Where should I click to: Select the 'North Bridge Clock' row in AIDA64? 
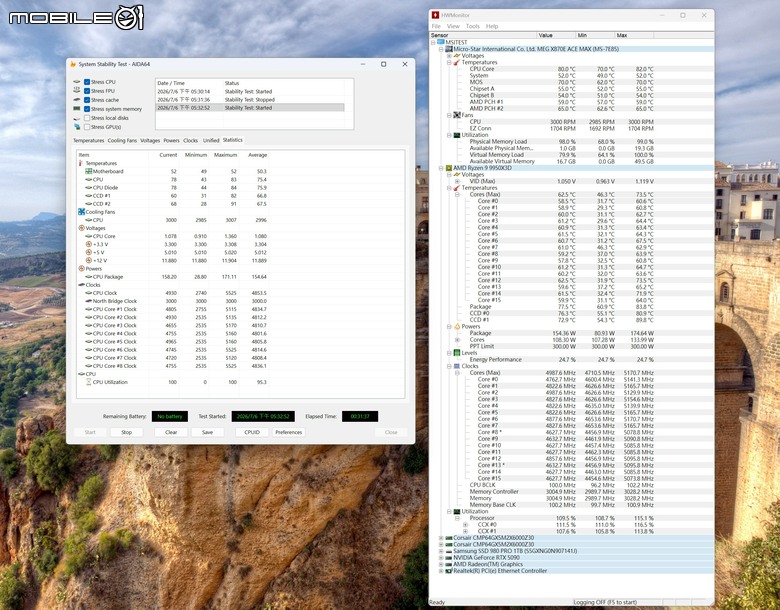click(173, 301)
